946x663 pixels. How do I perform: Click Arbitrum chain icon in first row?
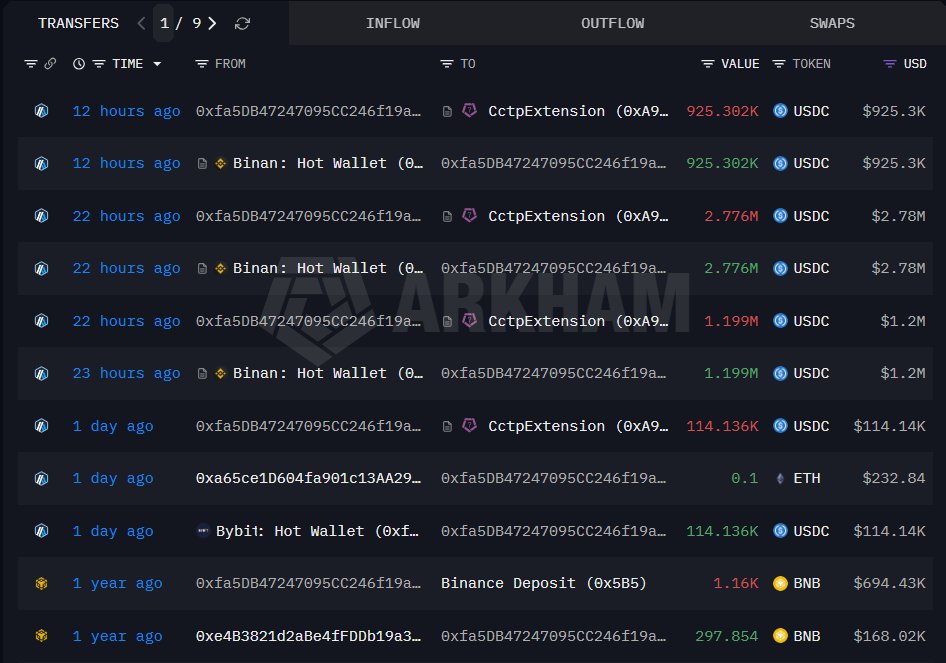(x=41, y=111)
